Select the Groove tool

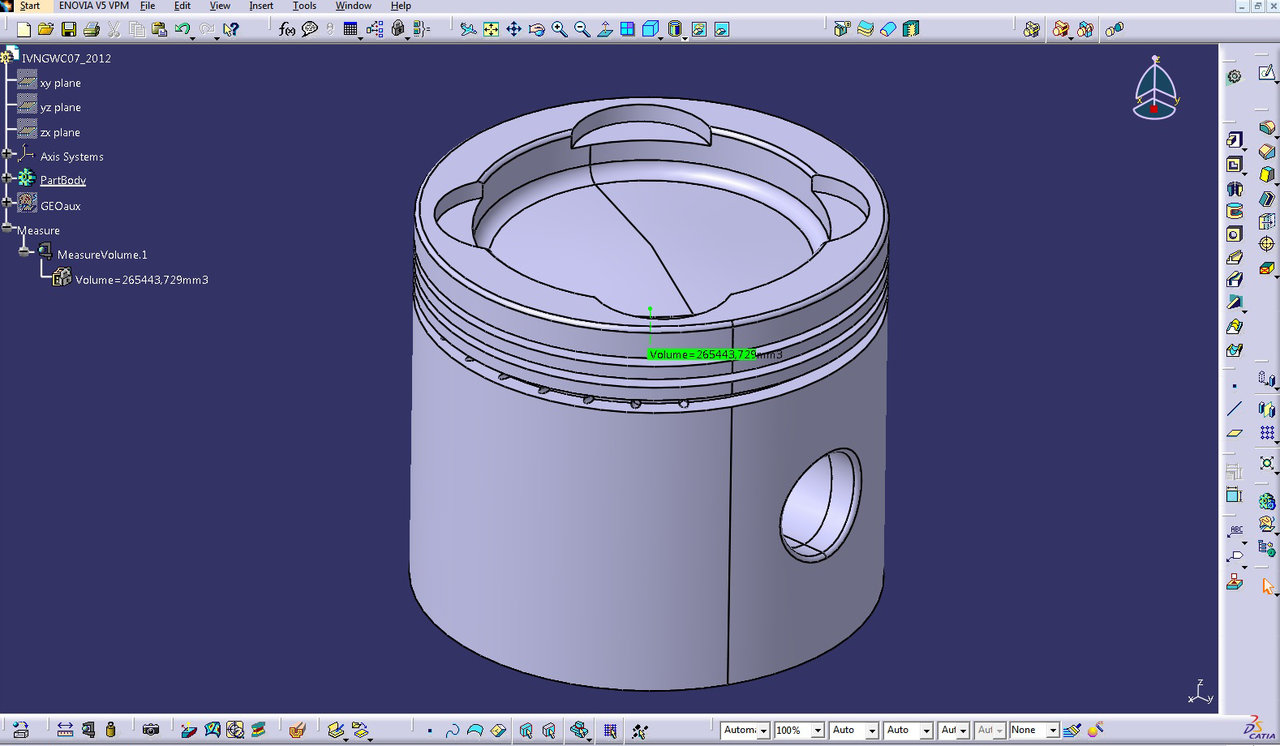click(1235, 211)
